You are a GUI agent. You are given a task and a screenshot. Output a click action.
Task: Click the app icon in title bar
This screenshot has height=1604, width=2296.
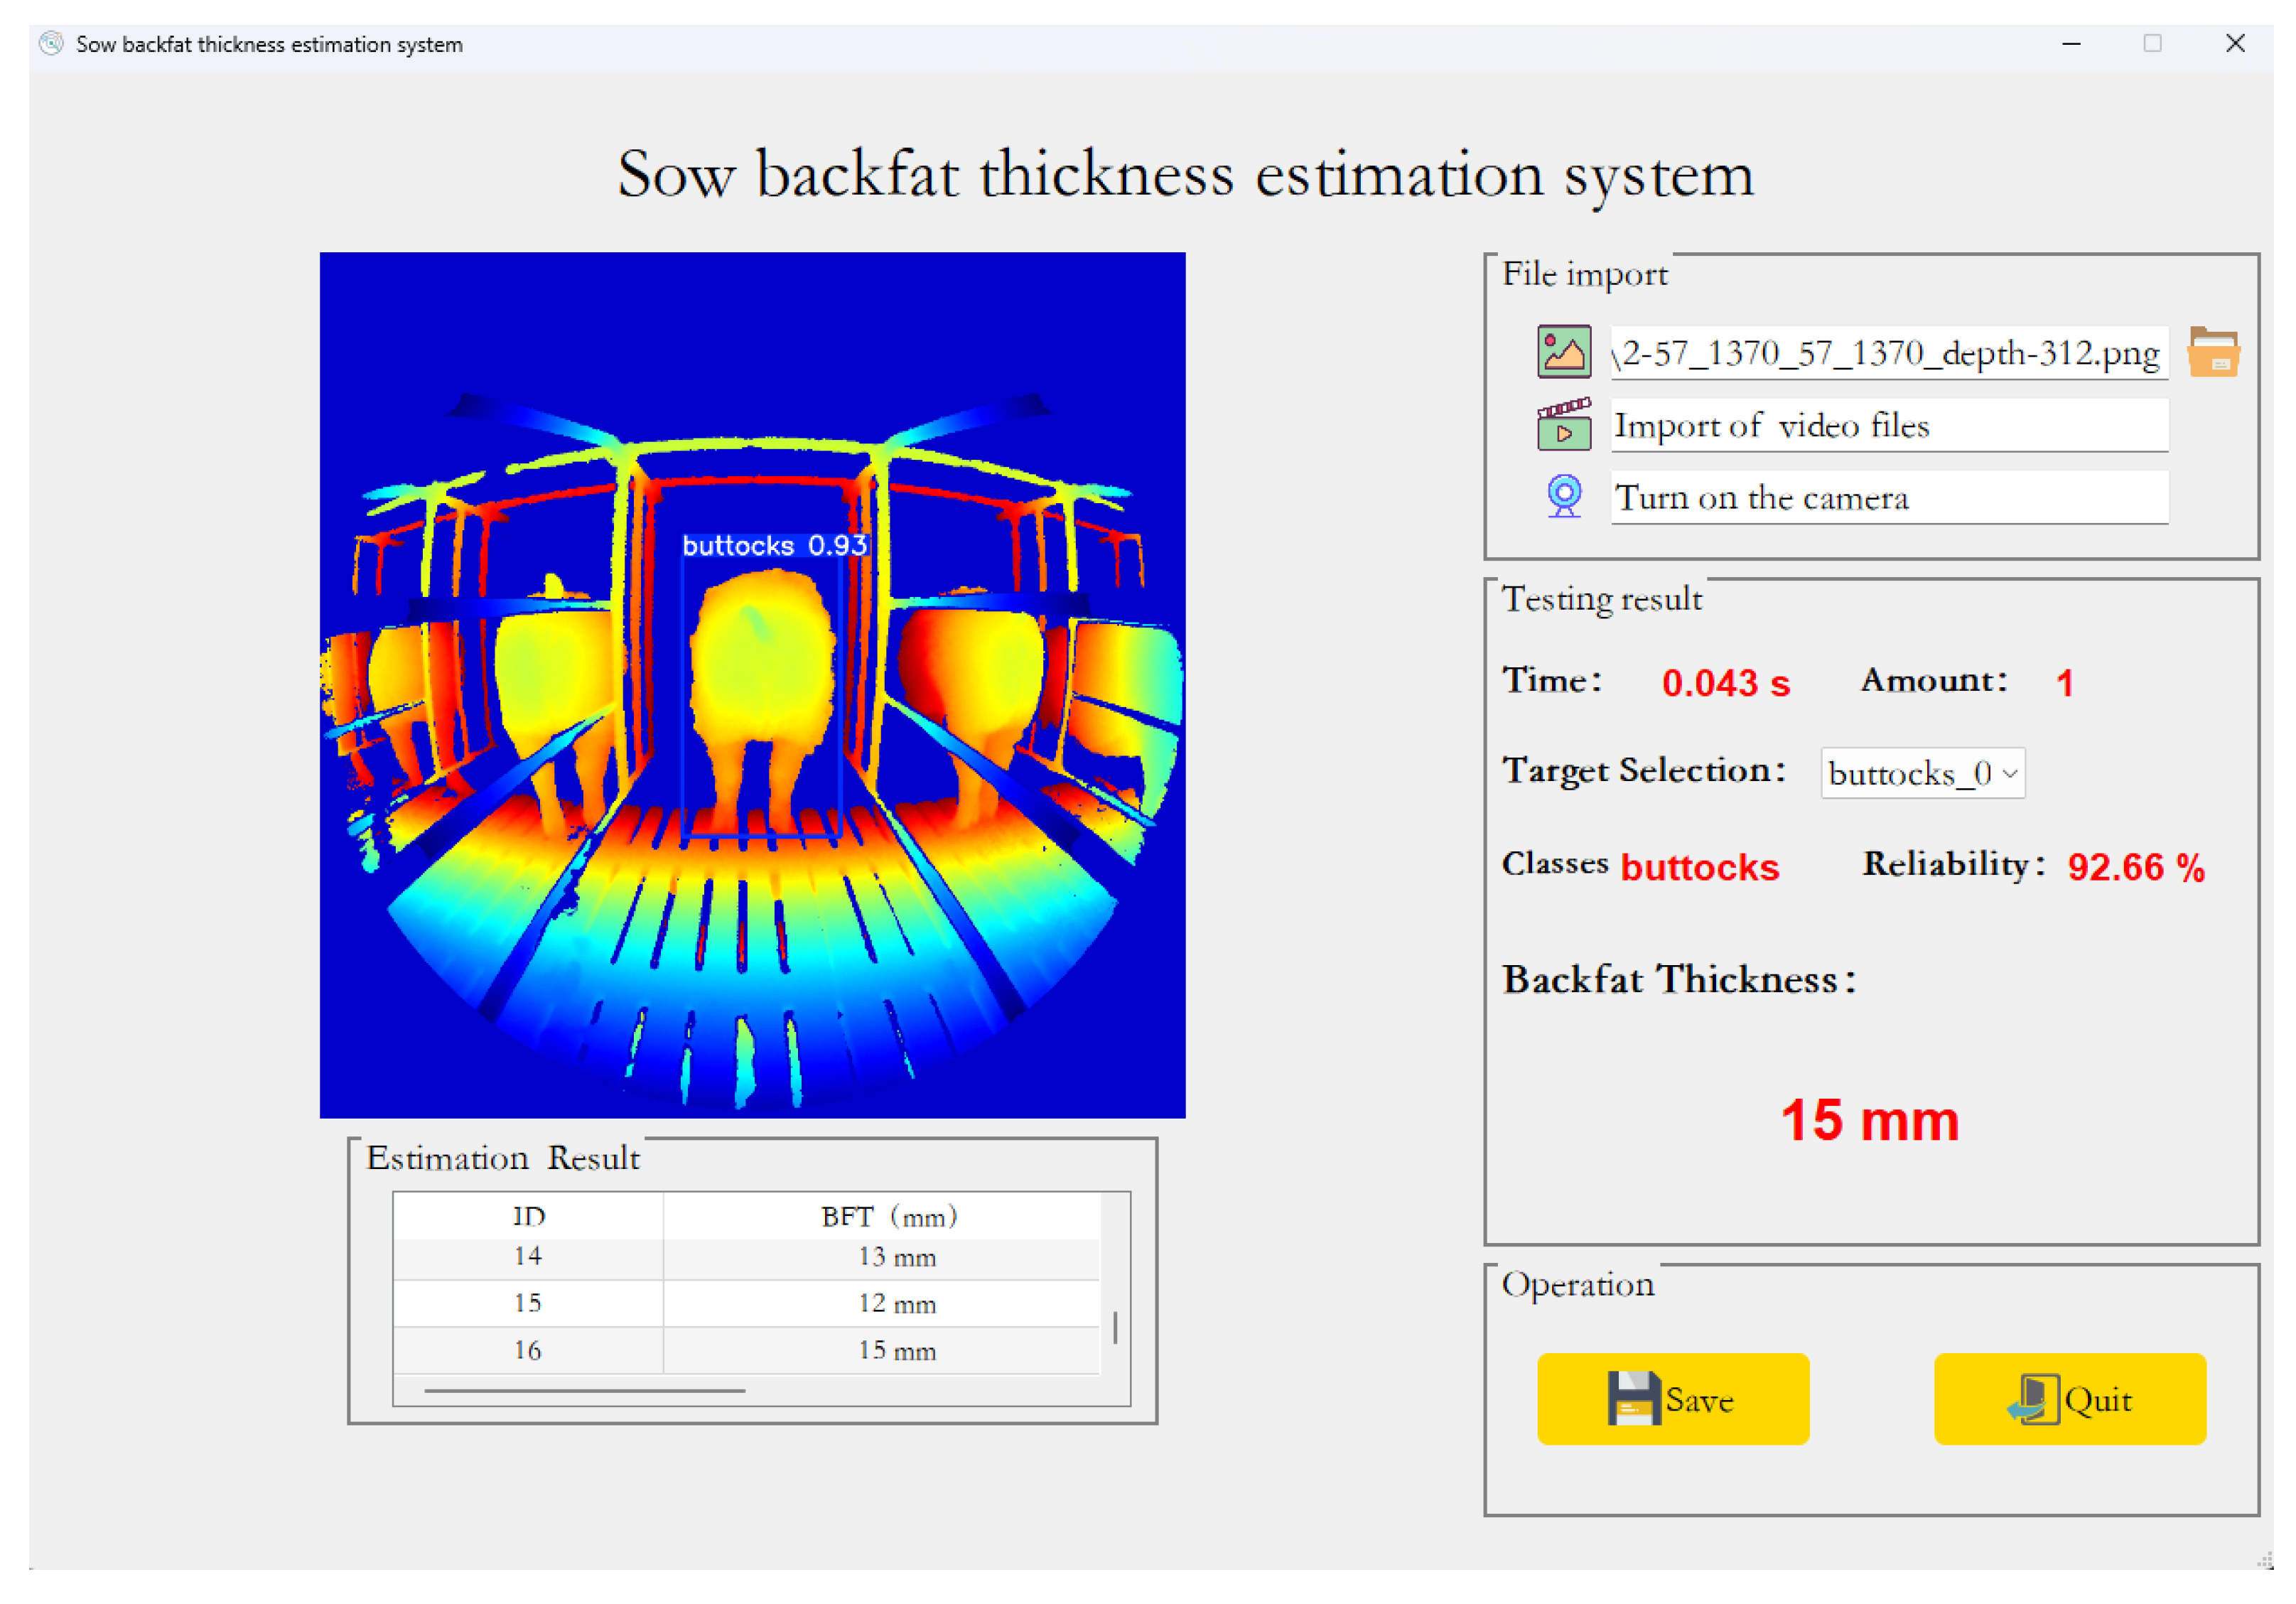[x=51, y=44]
